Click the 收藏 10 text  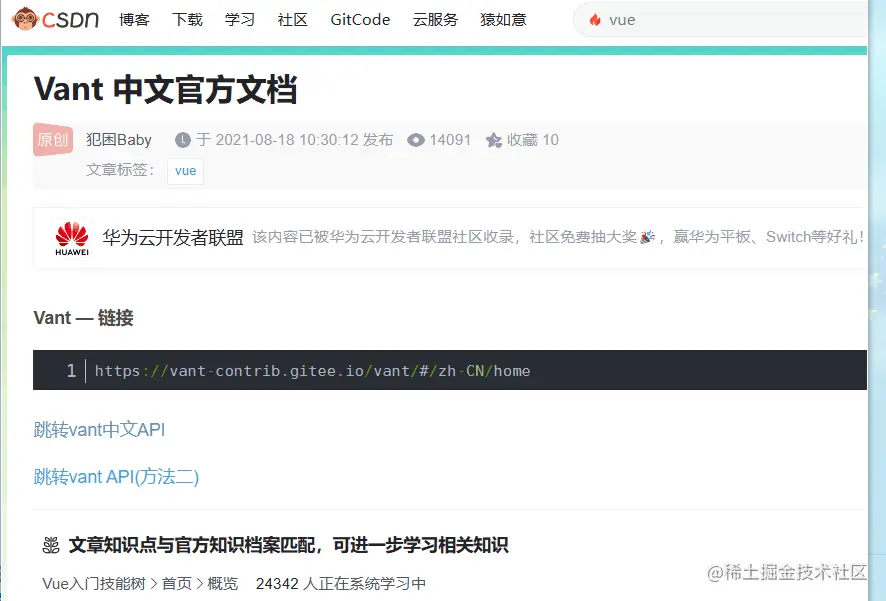[x=532, y=140]
